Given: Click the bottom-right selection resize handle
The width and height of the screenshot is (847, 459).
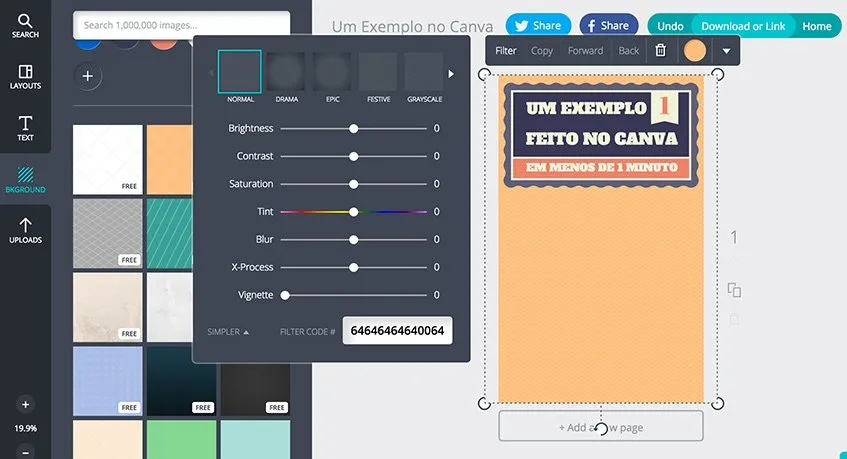Looking at the screenshot, I should pos(717,403).
